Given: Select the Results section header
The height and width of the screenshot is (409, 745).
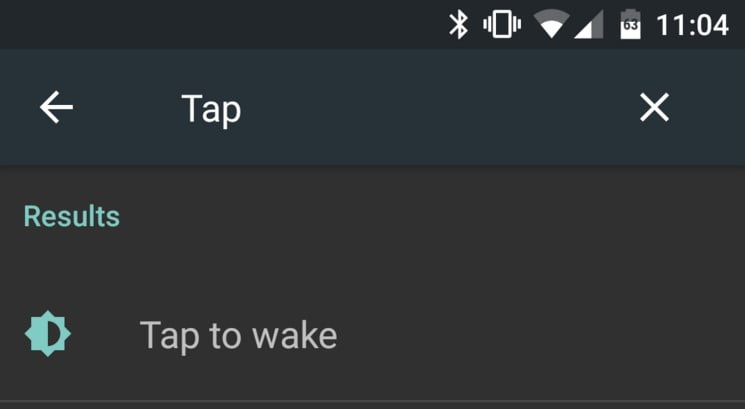Looking at the screenshot, I should (72, 217).
